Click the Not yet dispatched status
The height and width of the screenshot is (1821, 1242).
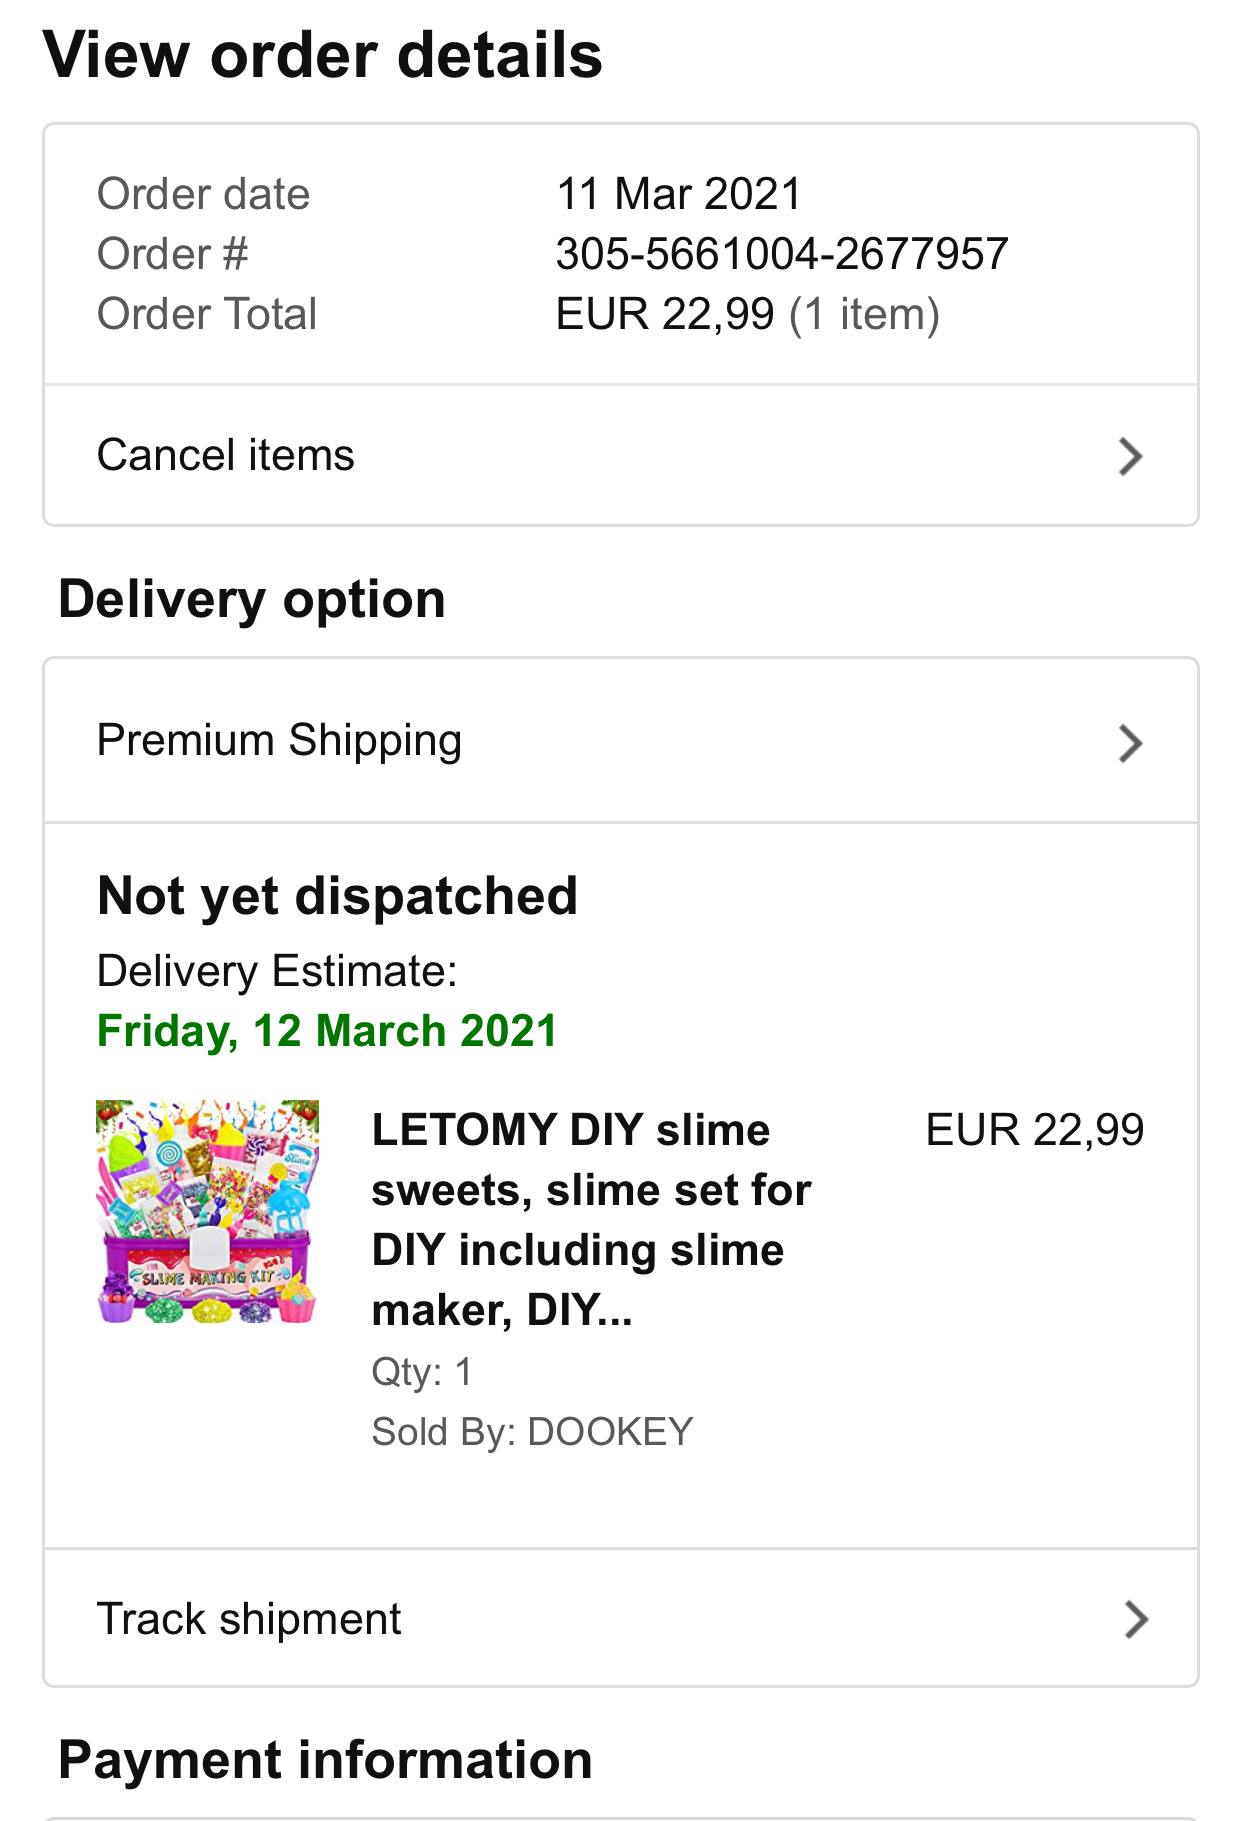(337, 896)
